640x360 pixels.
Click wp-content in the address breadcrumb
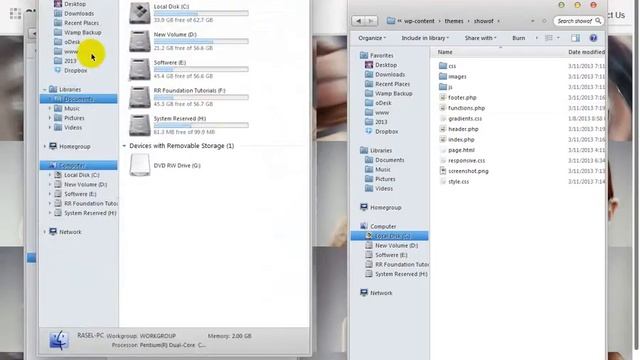(419, 21)
